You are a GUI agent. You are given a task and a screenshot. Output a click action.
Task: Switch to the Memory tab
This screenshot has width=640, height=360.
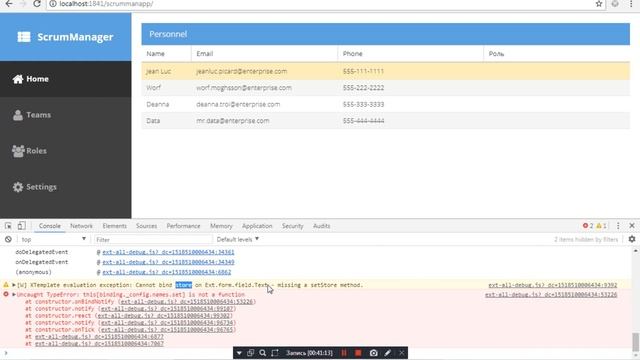tap(221, 226)
